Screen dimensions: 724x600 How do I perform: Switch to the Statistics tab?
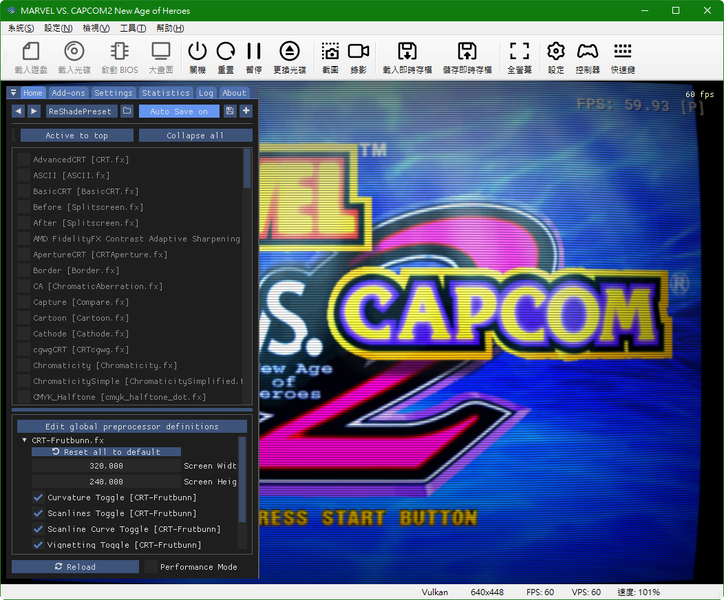165,93
